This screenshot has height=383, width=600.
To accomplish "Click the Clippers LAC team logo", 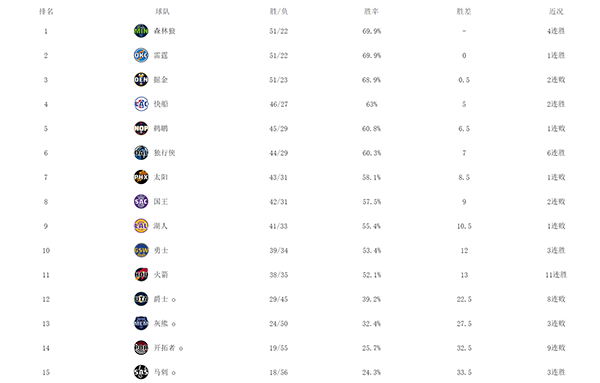I will coord(141,104).
